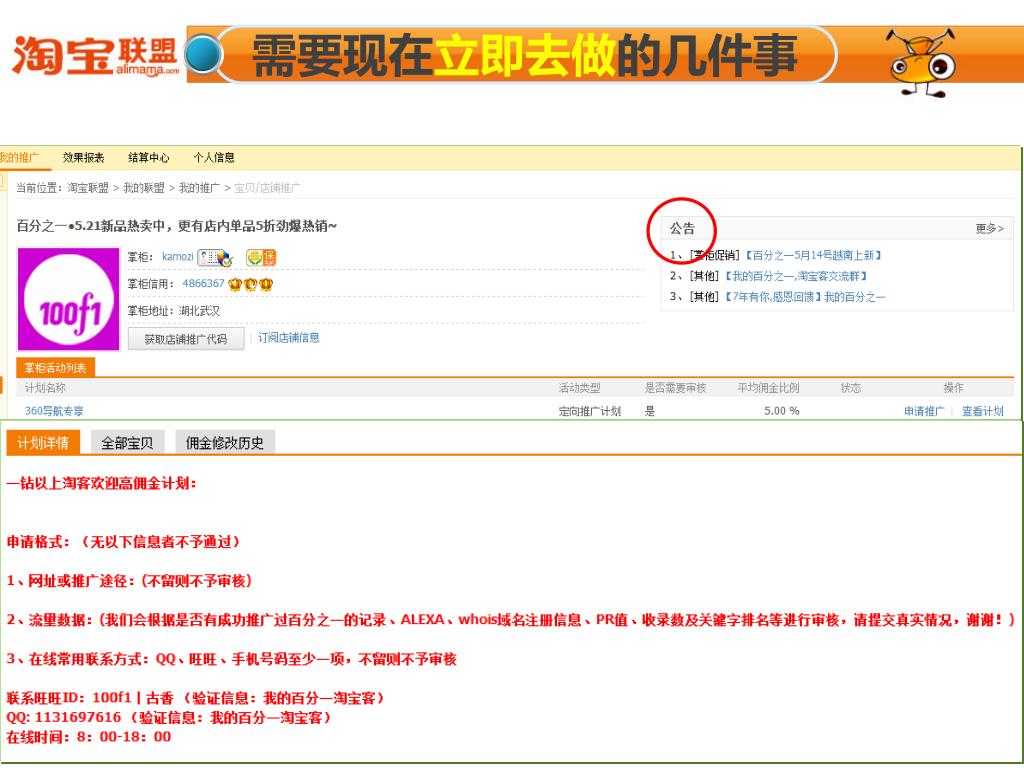The width and height of the screenshot is (1024, 768).
Task: Click the 定向推广计划 activity type cell
Action: click(x=590, y=411)
